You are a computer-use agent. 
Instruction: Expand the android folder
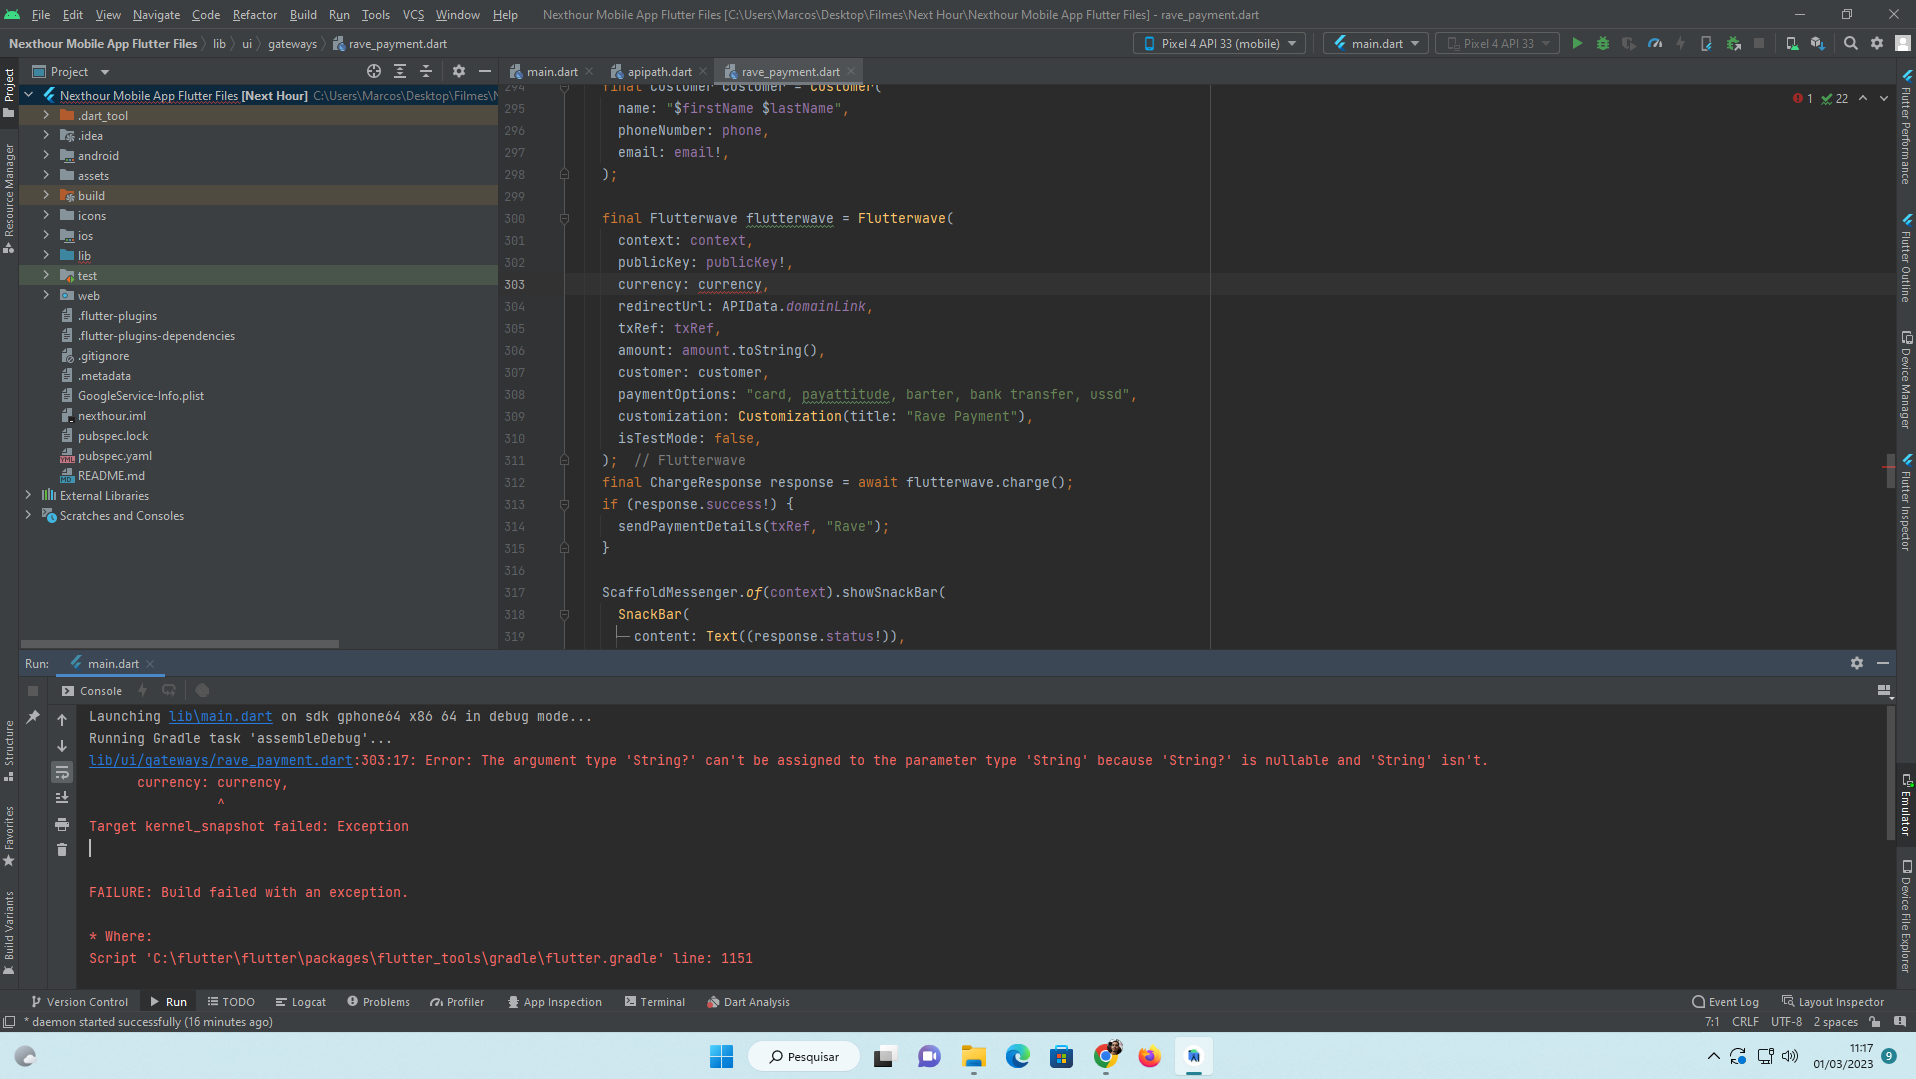click(46, 156)
